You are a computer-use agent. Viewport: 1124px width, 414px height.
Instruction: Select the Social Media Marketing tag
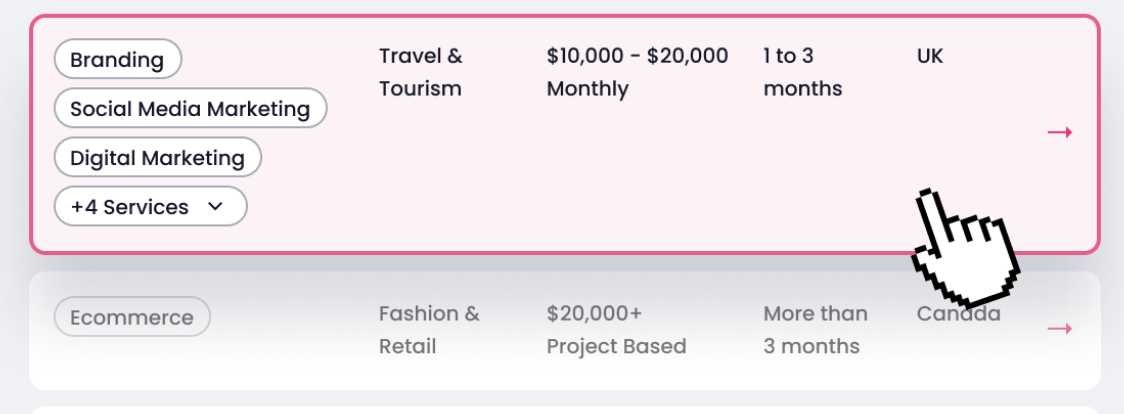click(190, 108)
